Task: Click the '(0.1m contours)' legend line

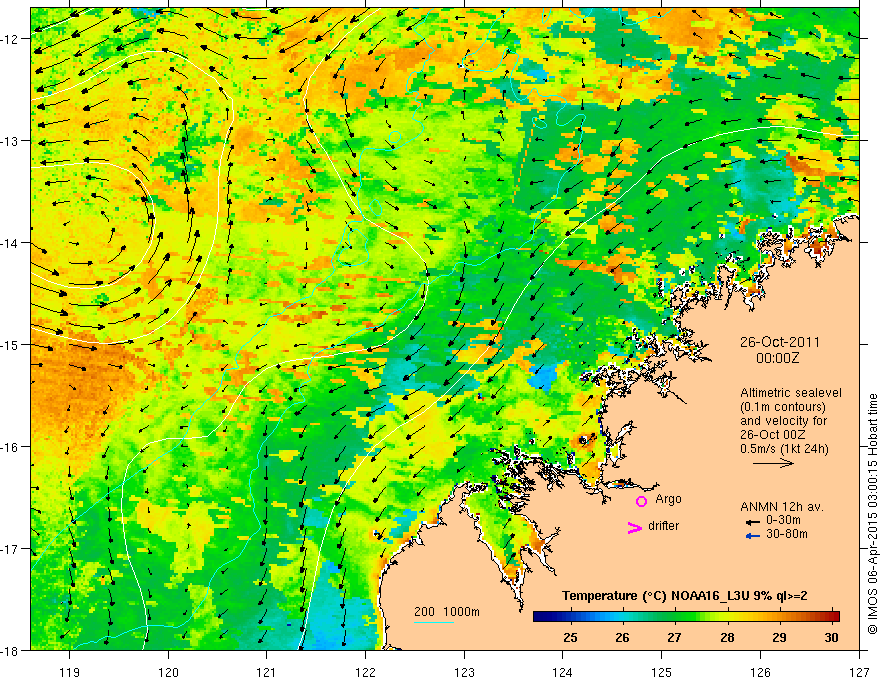Action: click(783, 407)
